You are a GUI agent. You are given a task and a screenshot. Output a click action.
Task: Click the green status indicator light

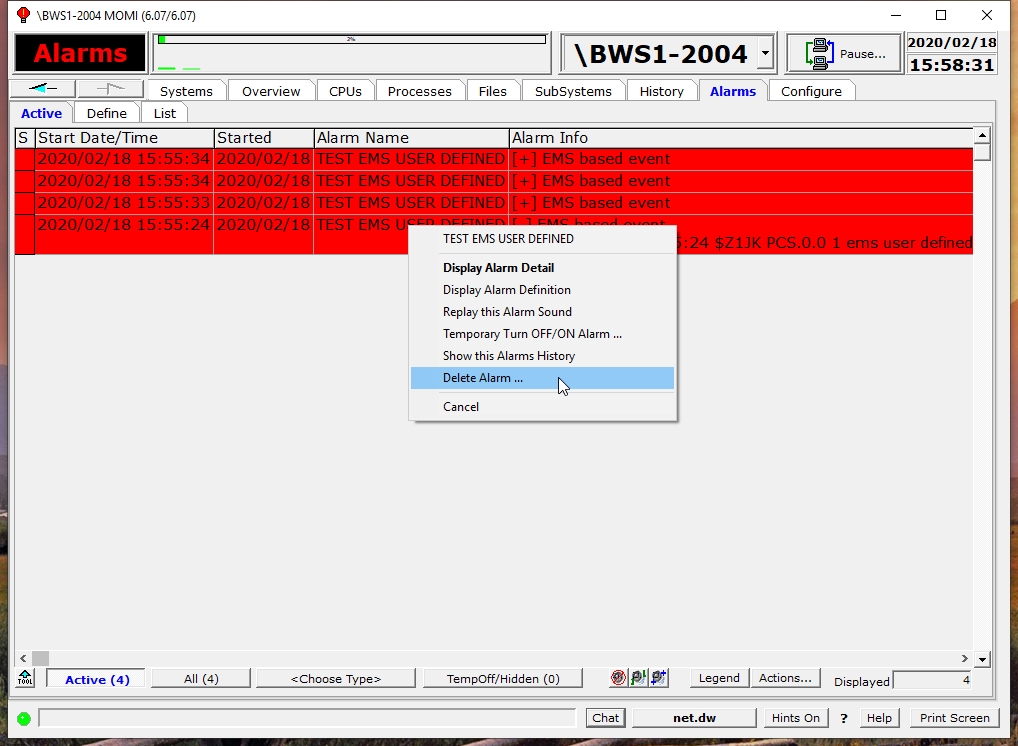23,718
